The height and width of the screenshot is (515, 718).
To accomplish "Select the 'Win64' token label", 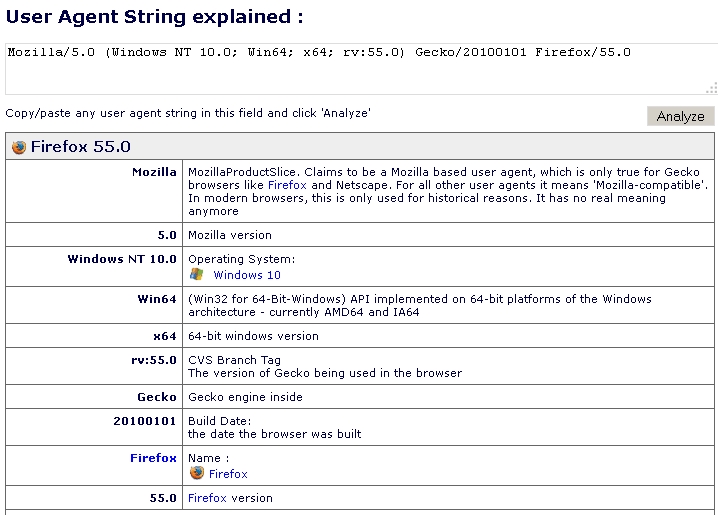I will tap(157, 299).
